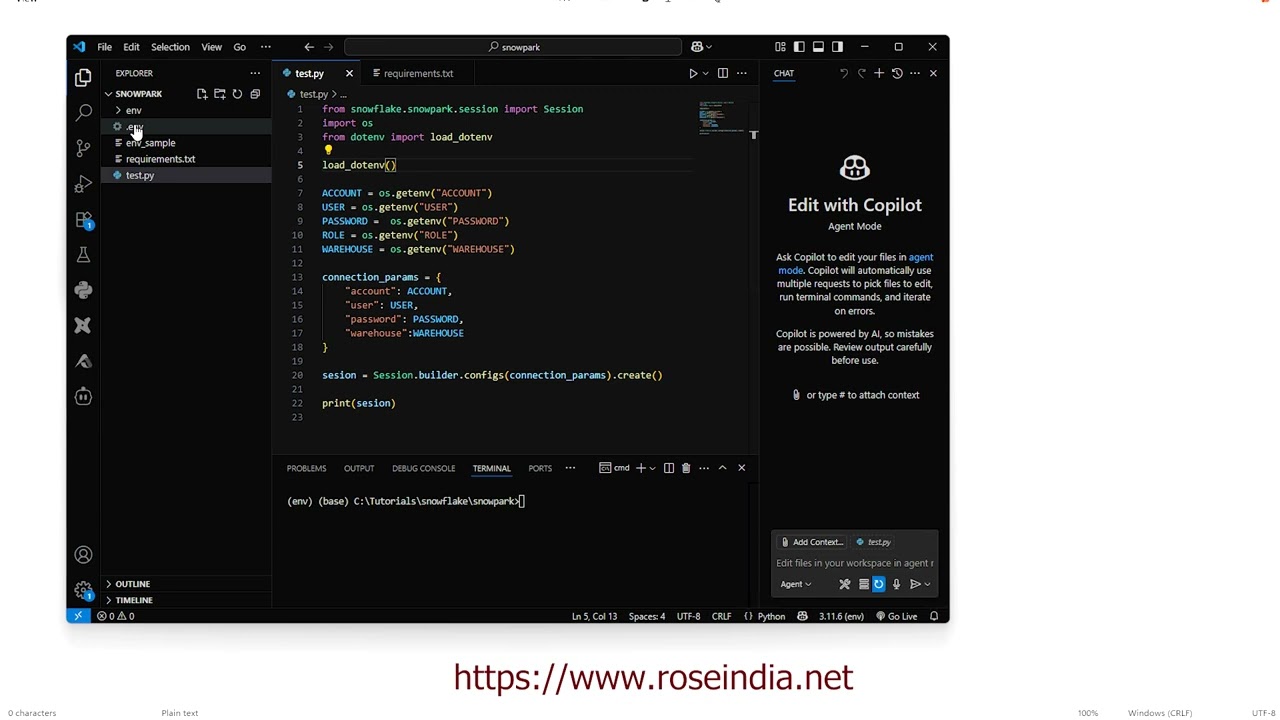Viewport: 1280px width, 720px height.
Task: Click the agent mode link
Action: click(855, 263)
